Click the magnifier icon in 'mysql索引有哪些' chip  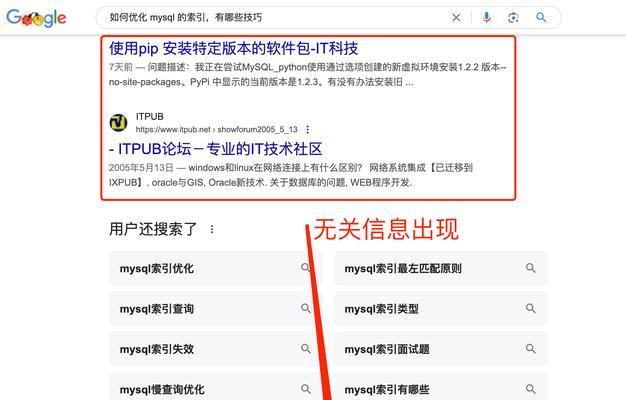[531, 389]
